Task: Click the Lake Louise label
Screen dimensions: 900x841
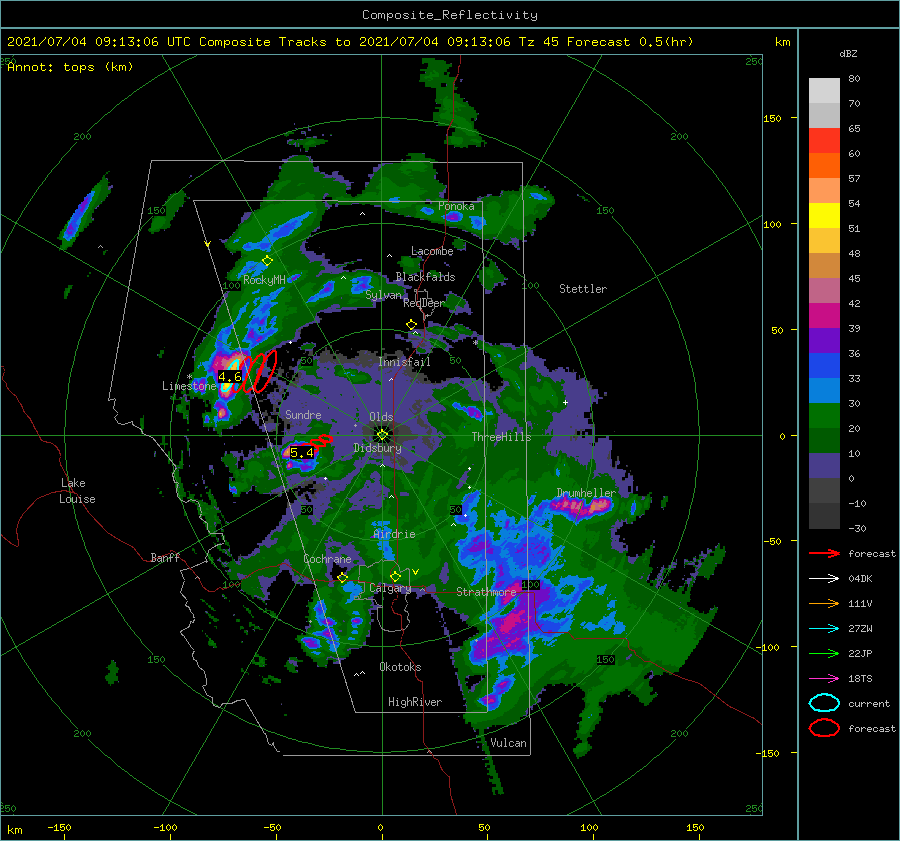Action: point(77,491)
